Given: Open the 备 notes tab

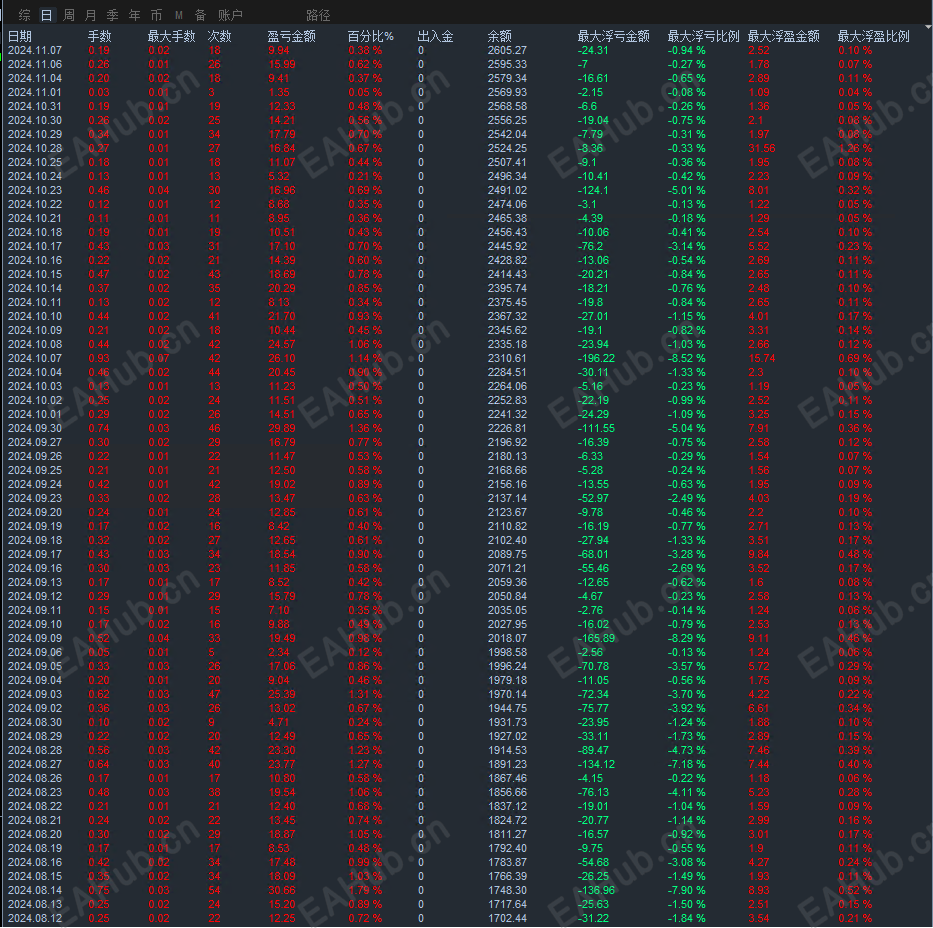Looking at the screenshot, I should tap(201, 15).
